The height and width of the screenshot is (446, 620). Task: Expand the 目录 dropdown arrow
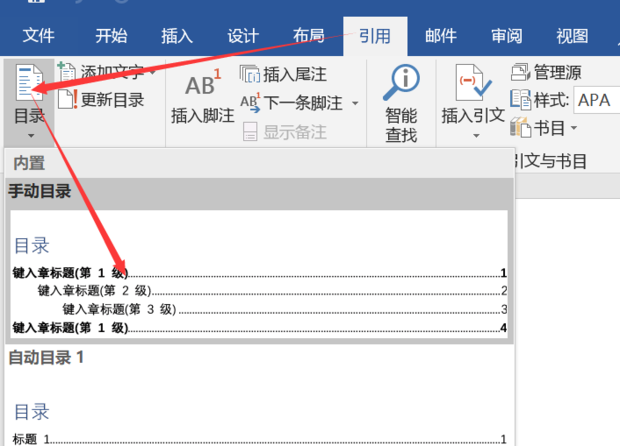coord(31,136)
